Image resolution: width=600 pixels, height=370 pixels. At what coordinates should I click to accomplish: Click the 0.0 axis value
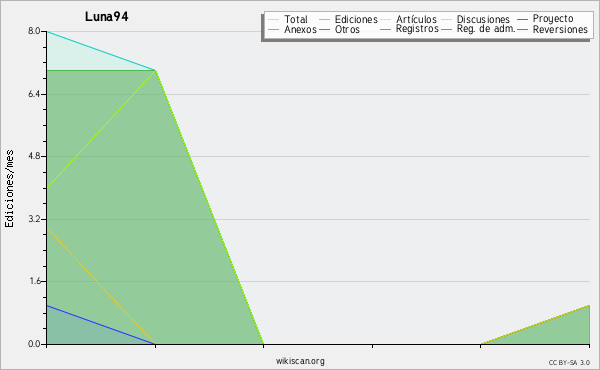pyautogui.click(x=34, y=344)
